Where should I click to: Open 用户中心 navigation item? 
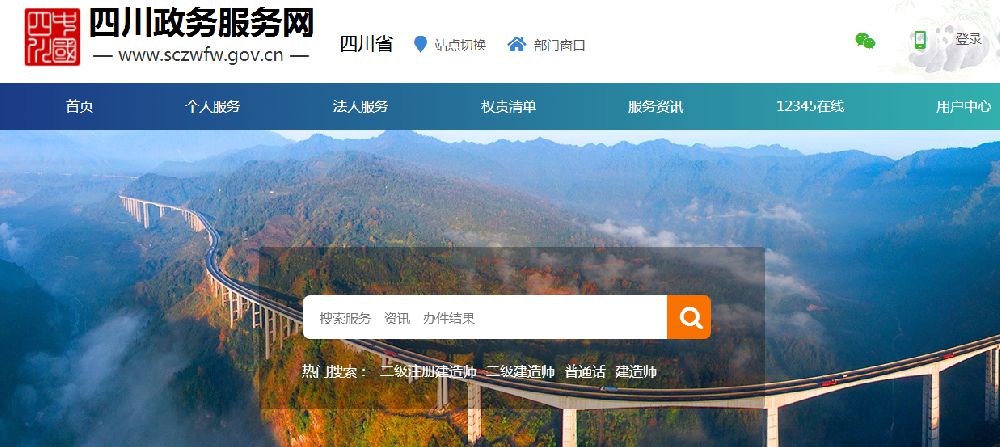[x=963, y=107]
